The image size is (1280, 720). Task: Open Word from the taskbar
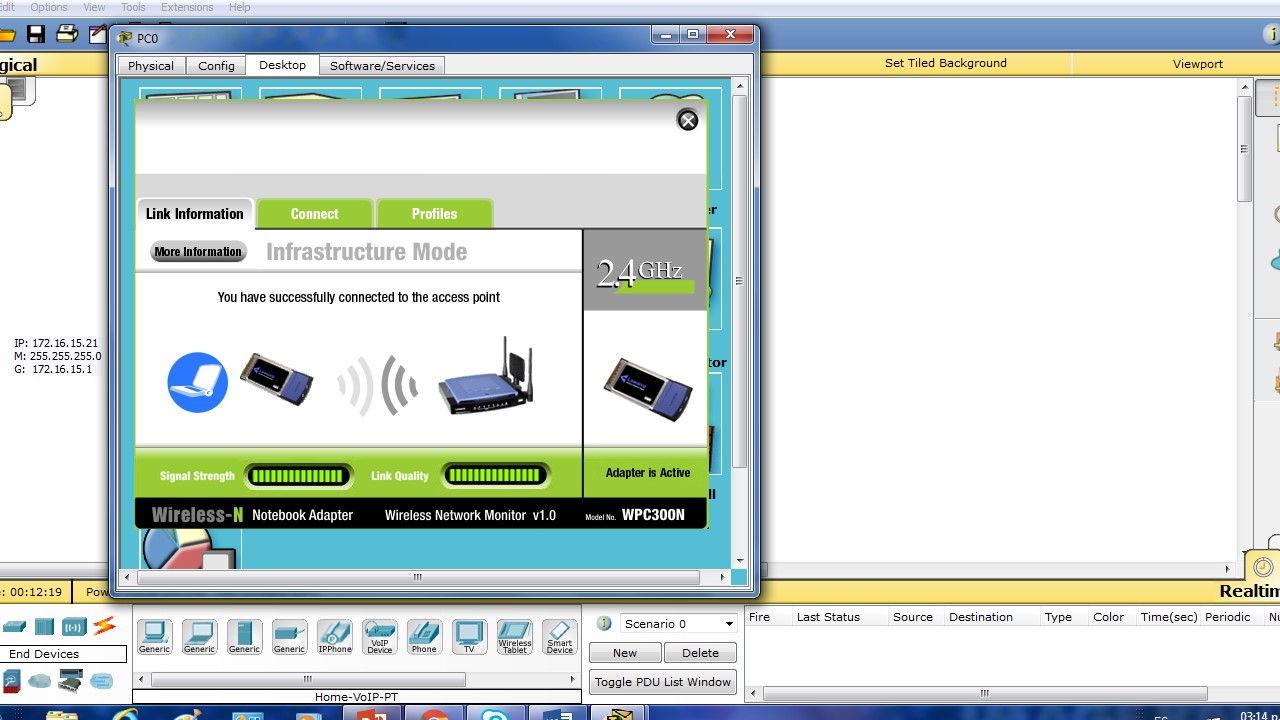(558, 715)
